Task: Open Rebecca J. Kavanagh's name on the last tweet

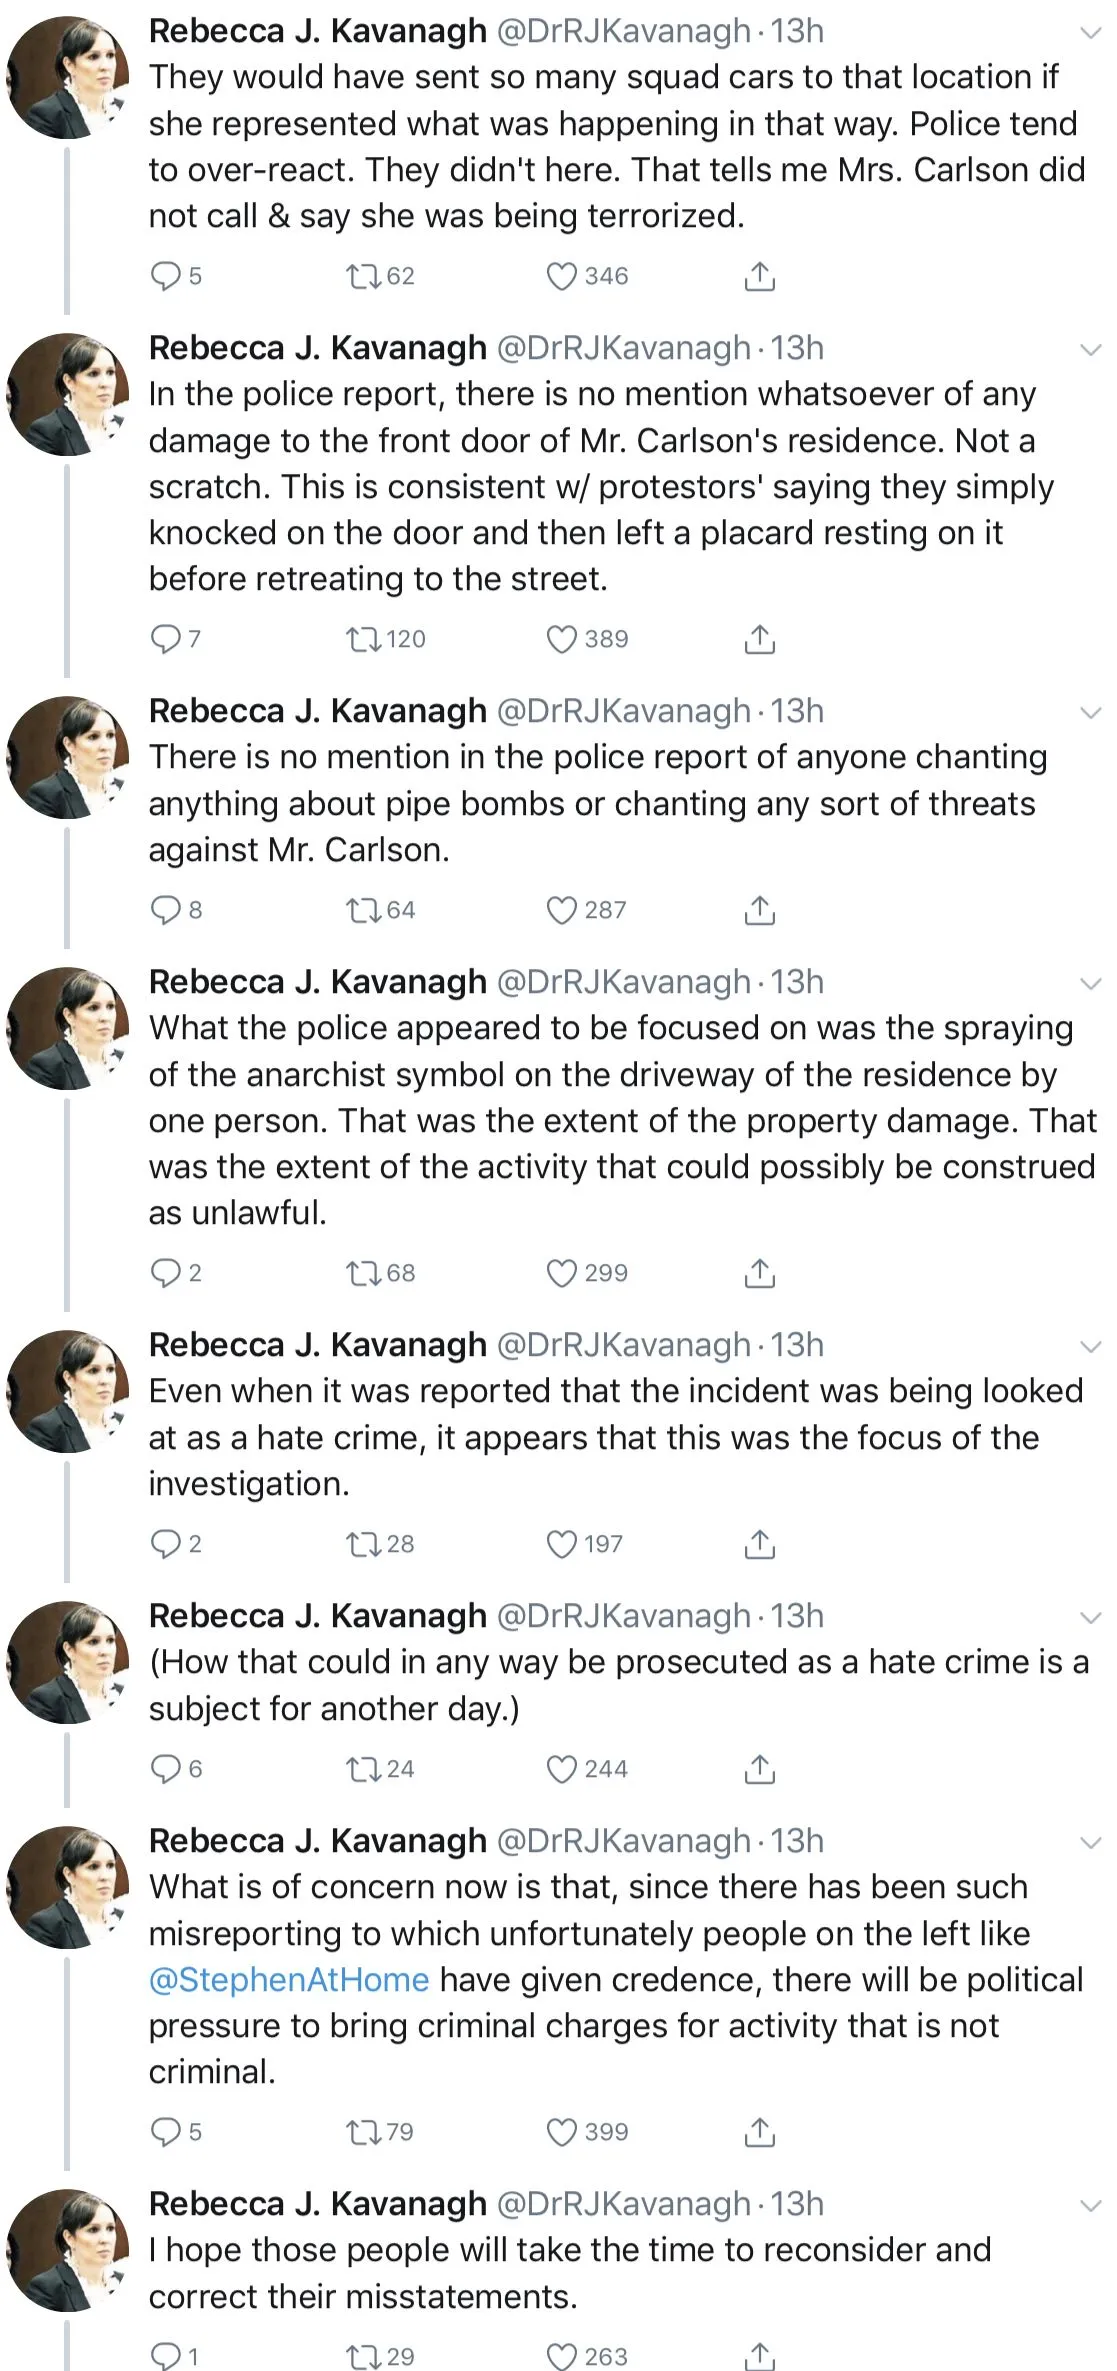Action: (x=317, y=2204)
